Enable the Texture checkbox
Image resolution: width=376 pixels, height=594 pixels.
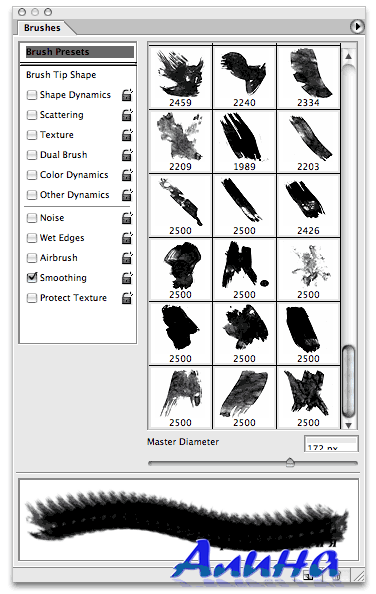tap(32, 135)
